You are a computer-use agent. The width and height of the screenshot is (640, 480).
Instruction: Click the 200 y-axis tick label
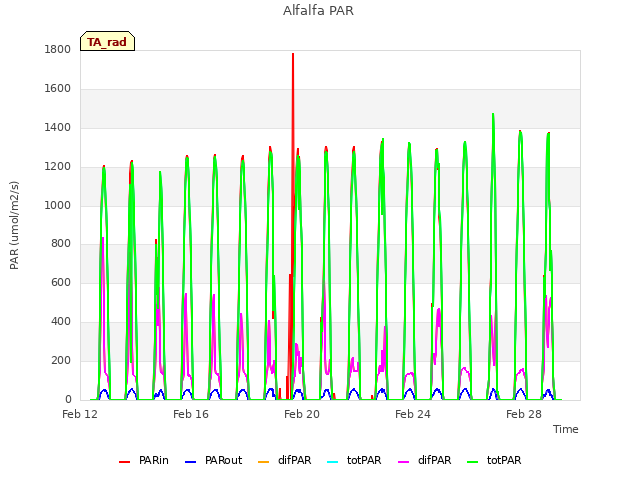click(x=61, y=360)
